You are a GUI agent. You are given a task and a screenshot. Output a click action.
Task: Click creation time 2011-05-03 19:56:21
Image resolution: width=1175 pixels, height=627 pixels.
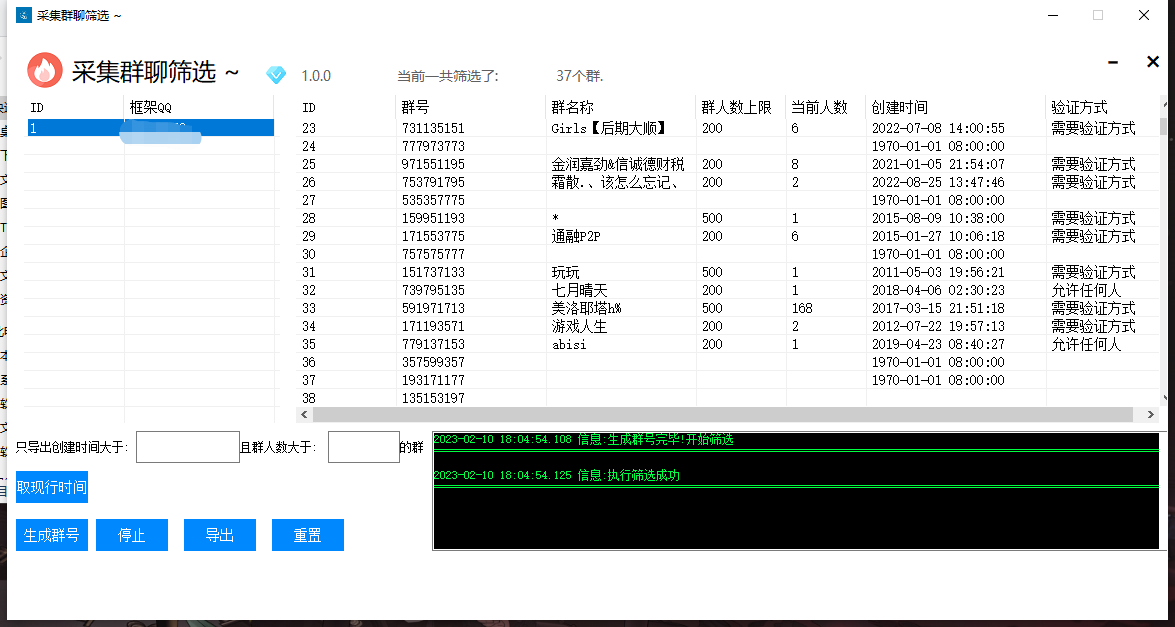click(x=938, y=272)
